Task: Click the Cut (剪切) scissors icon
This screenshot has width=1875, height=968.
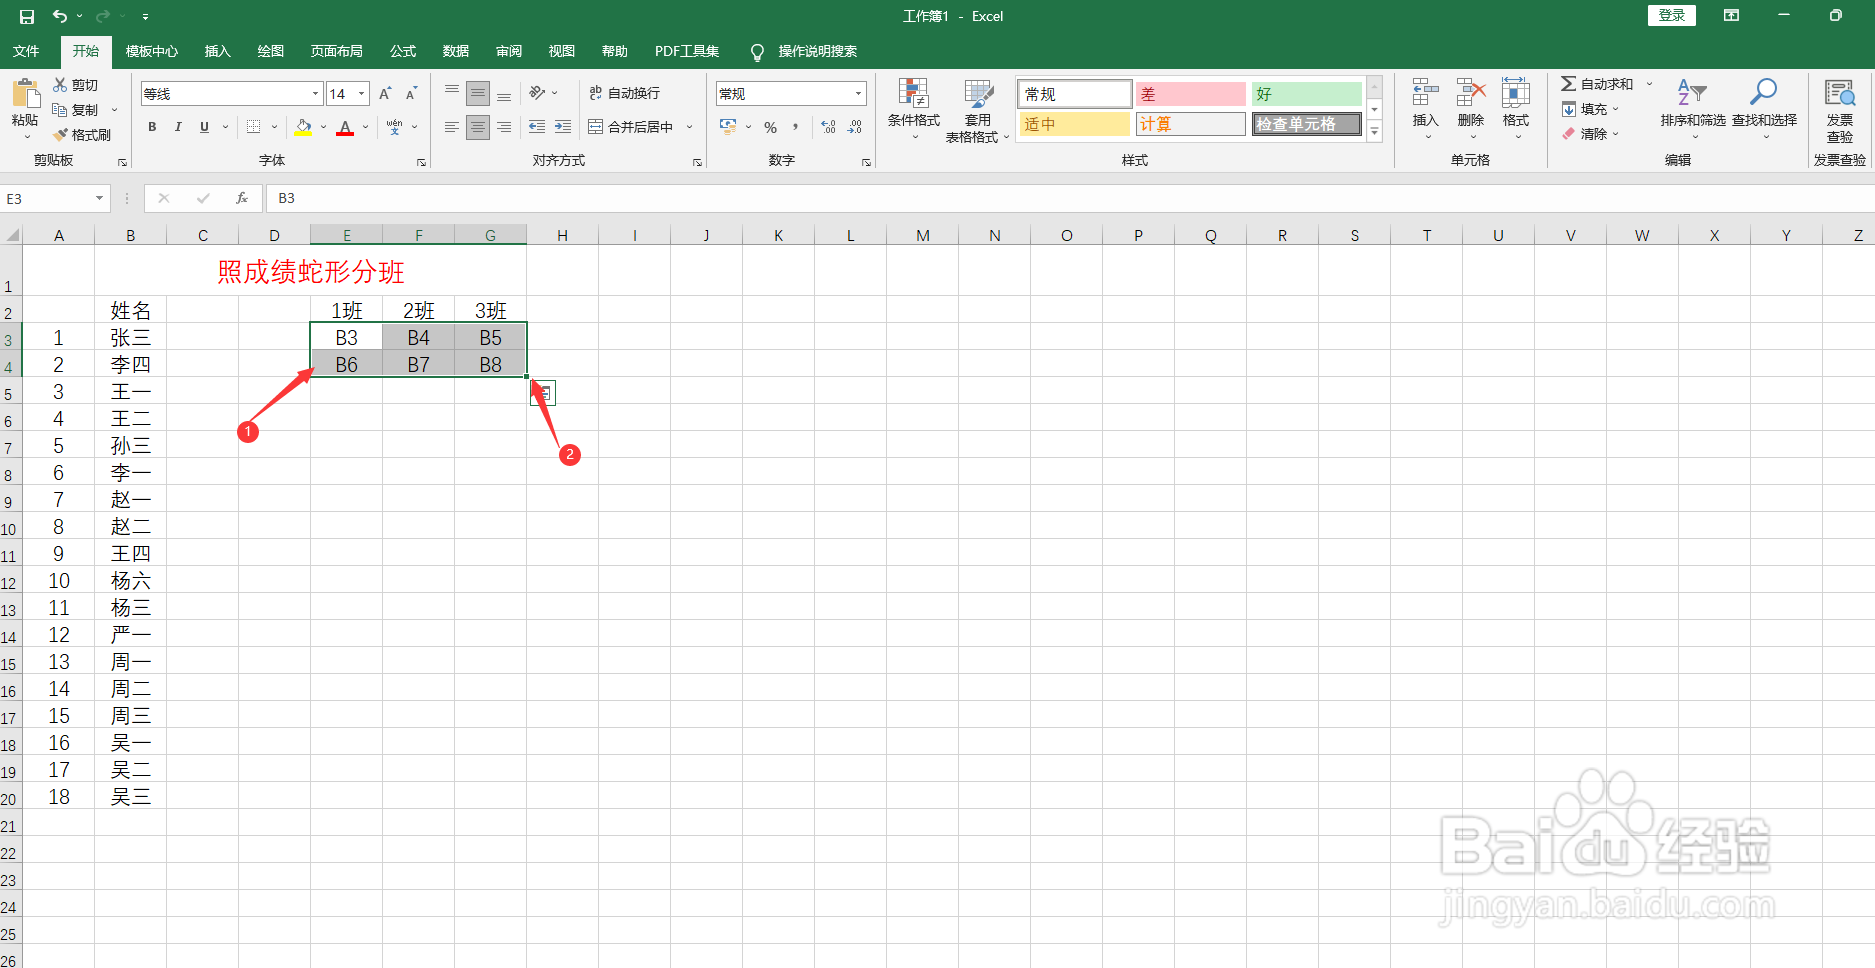Action: click(61, 85)
